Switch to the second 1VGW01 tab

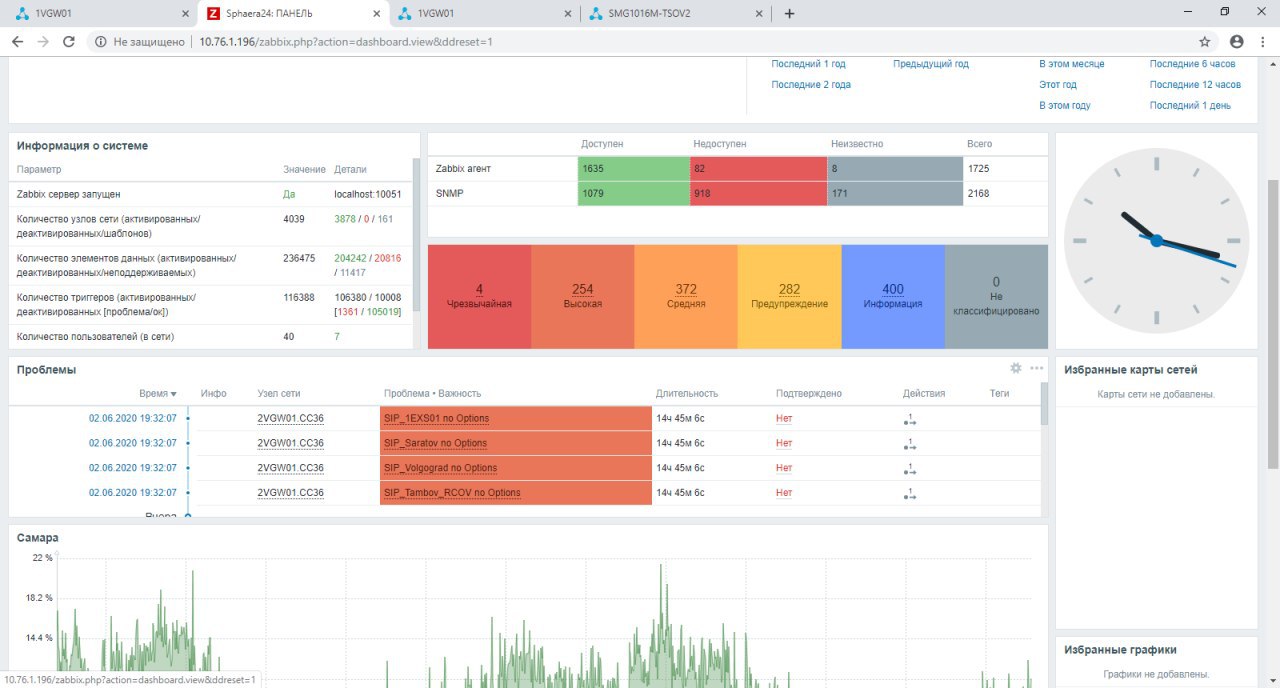tap(483, 14)
